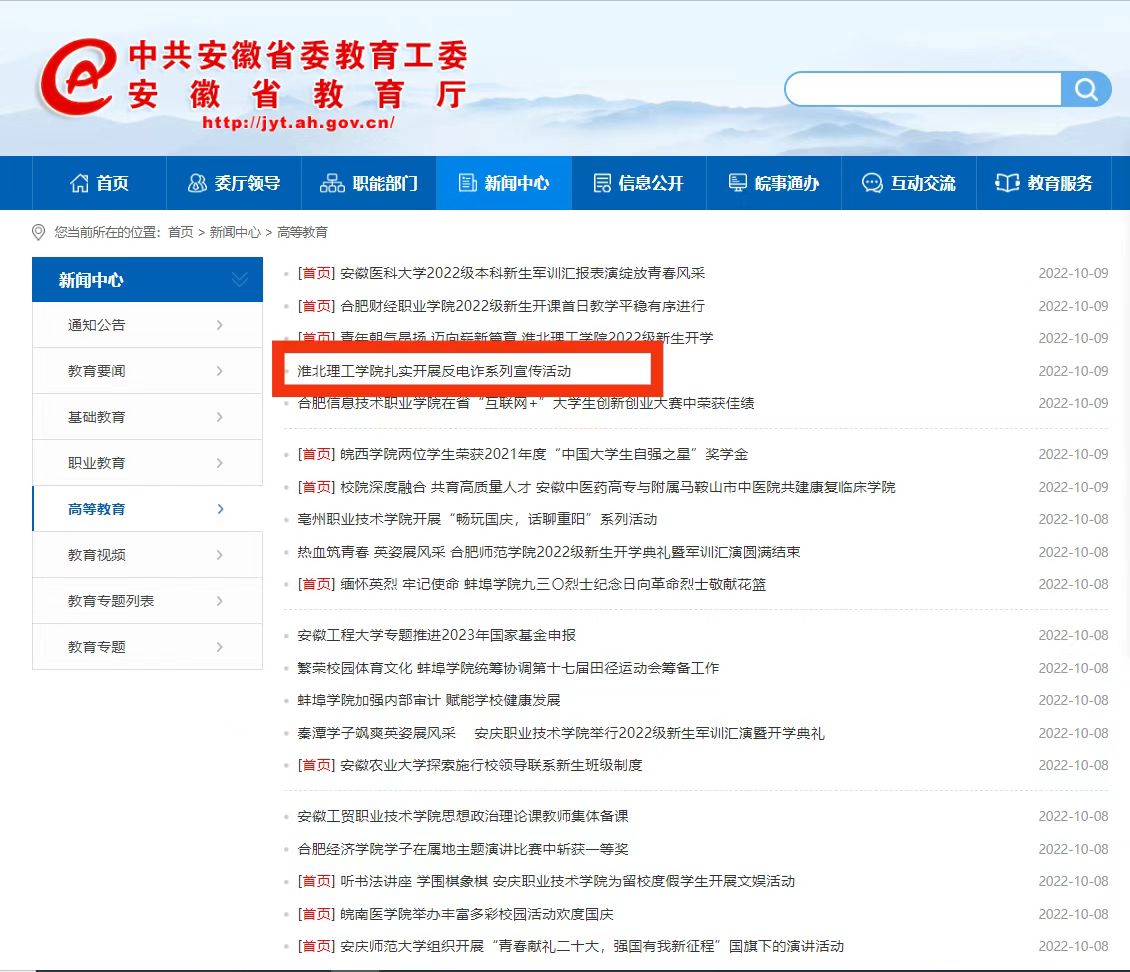
Task: Click the 互动交流 chat bubble icon
Action: (x=872, y=183)
